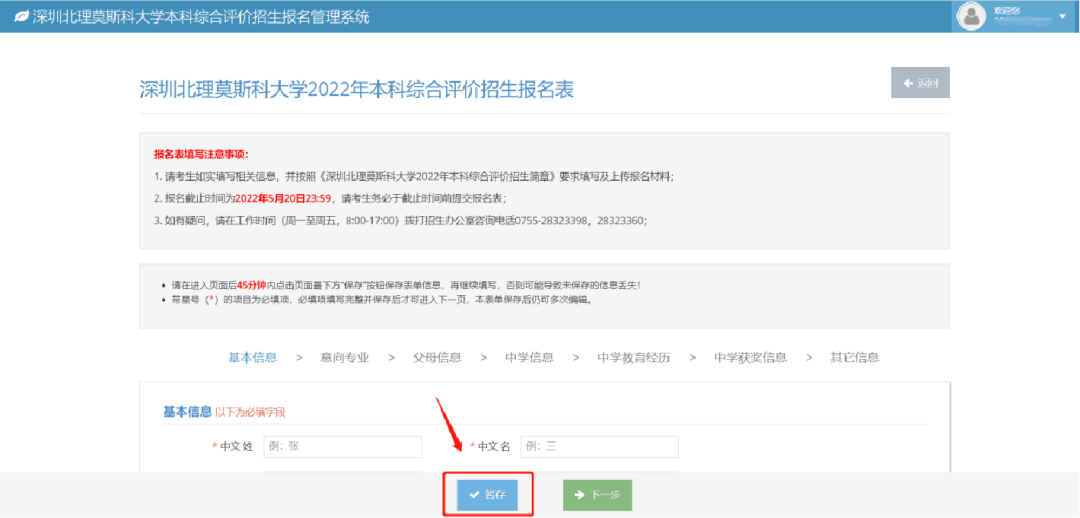Click the system title text in header
The width and height of the screenshot is (1080, 518).
(200, 16)
